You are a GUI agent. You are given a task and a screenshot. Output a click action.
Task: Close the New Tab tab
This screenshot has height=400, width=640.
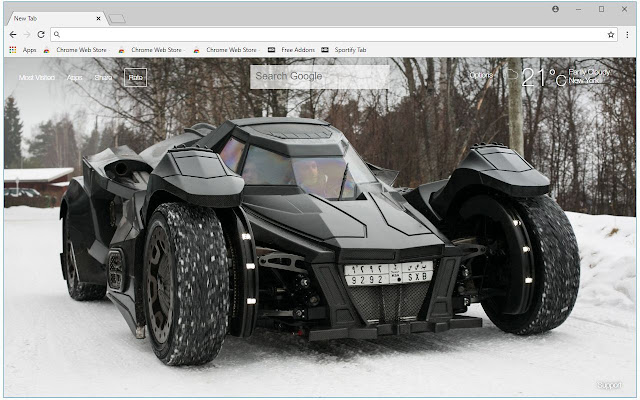(x=98, y=18)
